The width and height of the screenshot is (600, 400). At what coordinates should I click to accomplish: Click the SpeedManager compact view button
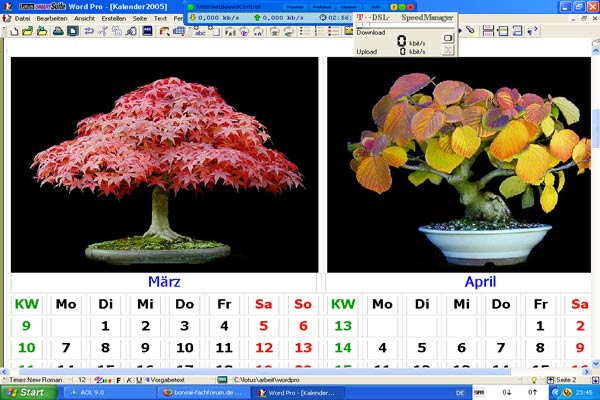pyautogui.click(x=448, y=38)
